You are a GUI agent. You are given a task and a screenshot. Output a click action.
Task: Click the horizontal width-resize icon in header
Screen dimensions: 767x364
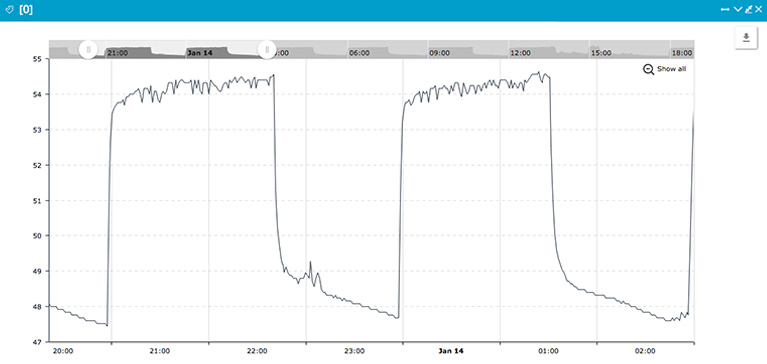point(725,10)
